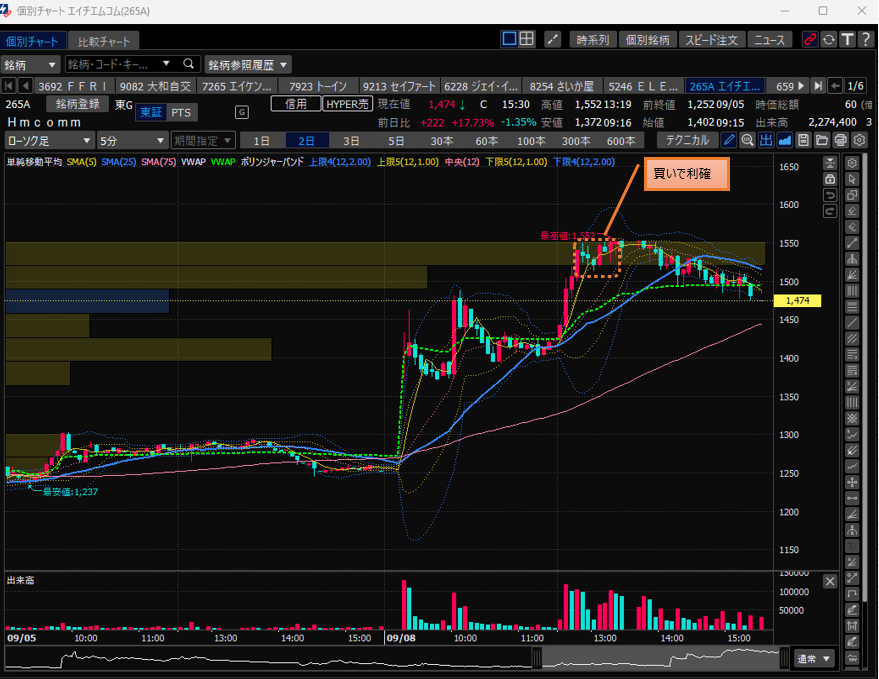This screenshot has height=679, width=879.
Task: Click the print chart icon
Action: (x=841, y=140)
